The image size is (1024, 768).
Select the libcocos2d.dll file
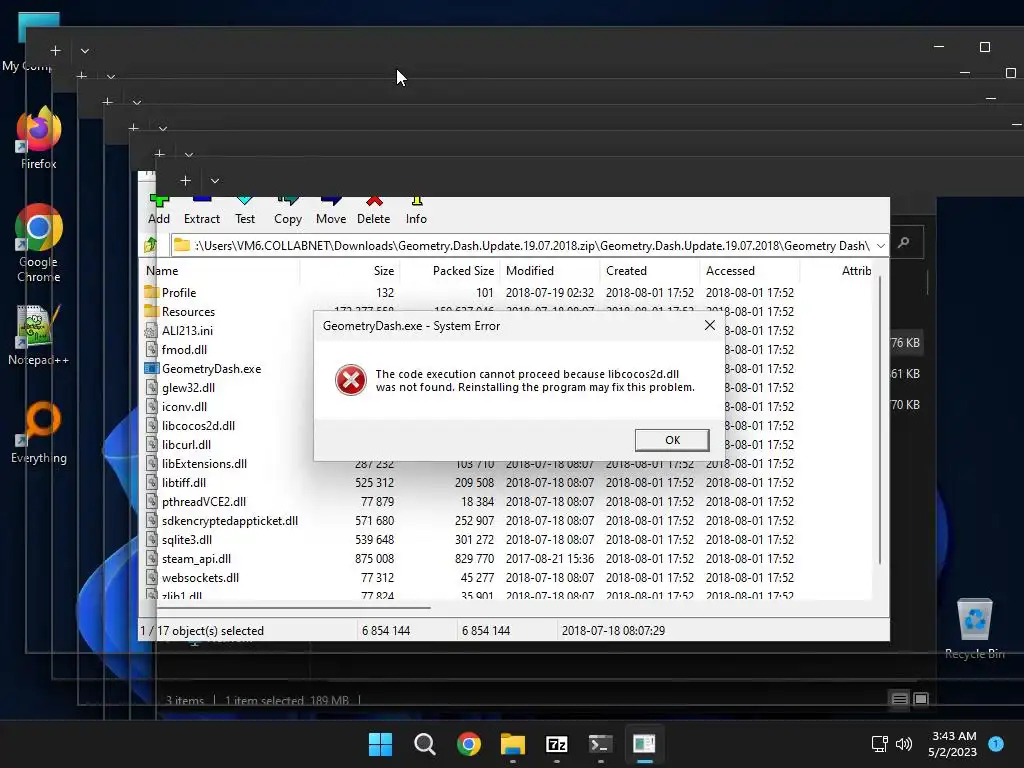point(198,425)
